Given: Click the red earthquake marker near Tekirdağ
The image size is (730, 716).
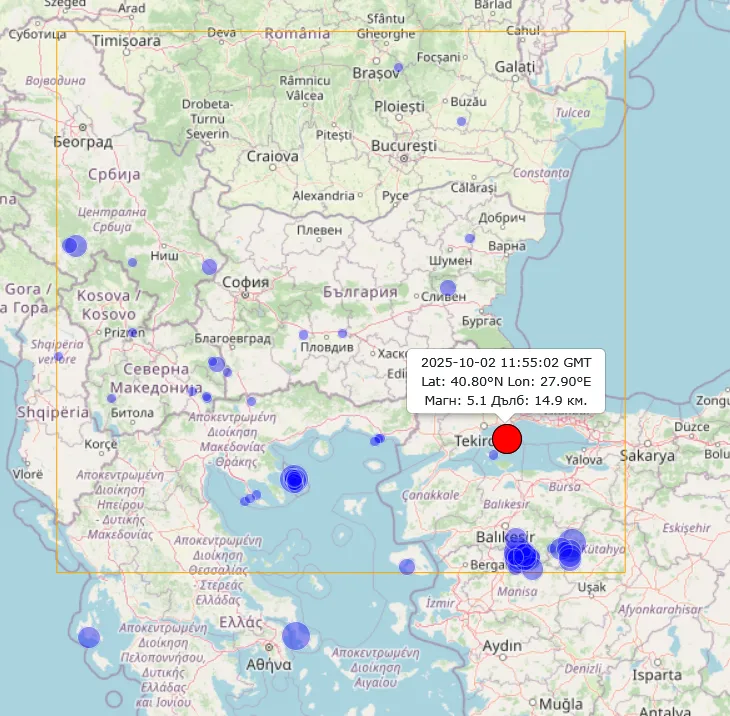Looking at the screenshot, I should click(x=507, y=438).
